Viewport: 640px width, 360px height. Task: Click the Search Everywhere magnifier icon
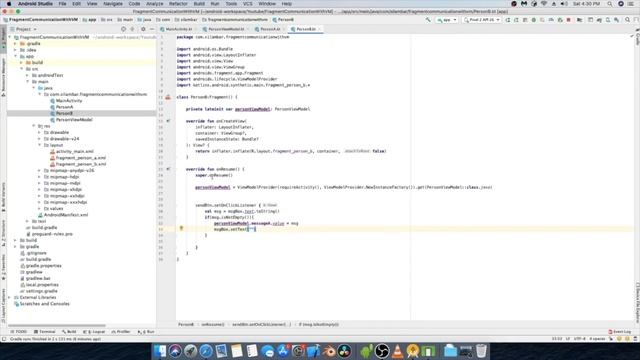point(627,20)
